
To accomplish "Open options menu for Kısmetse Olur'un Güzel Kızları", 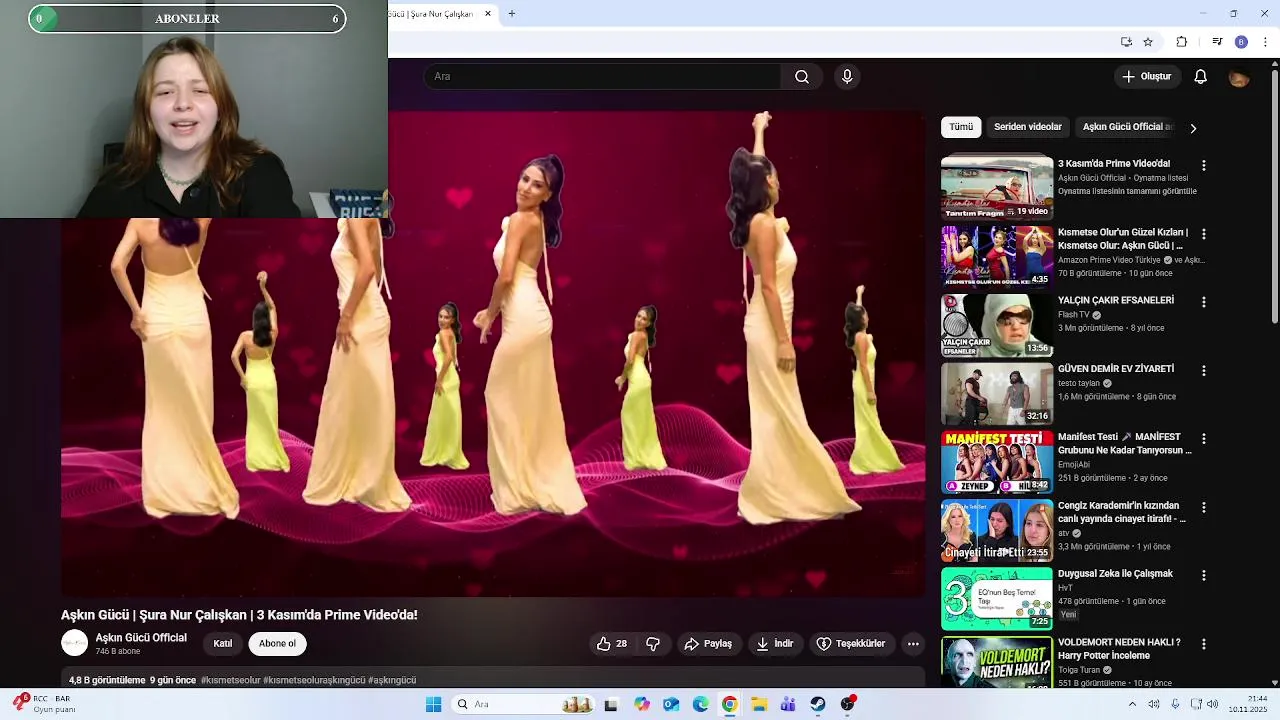I will point(1204,234).
